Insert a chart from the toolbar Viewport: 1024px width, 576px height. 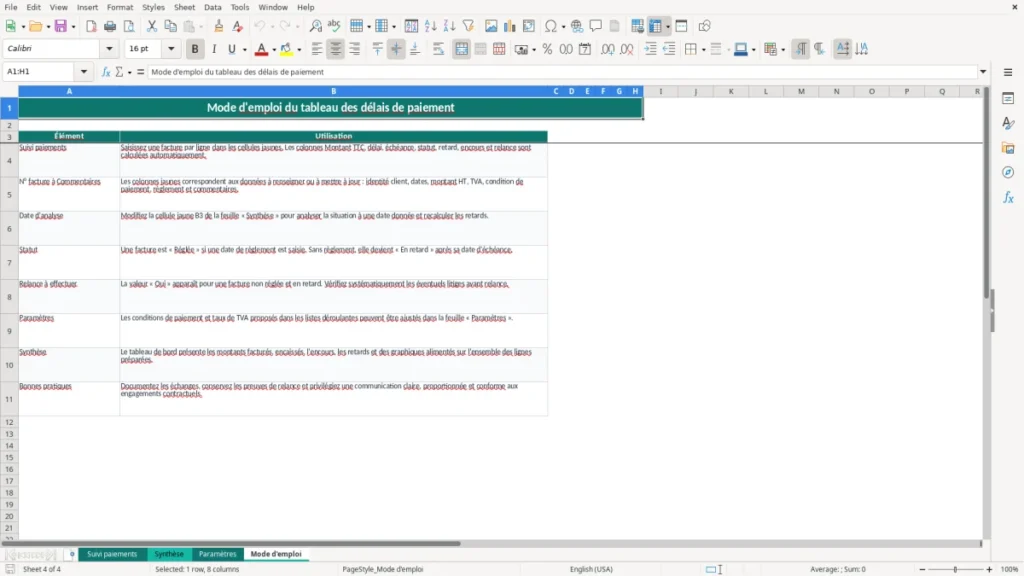509,26
